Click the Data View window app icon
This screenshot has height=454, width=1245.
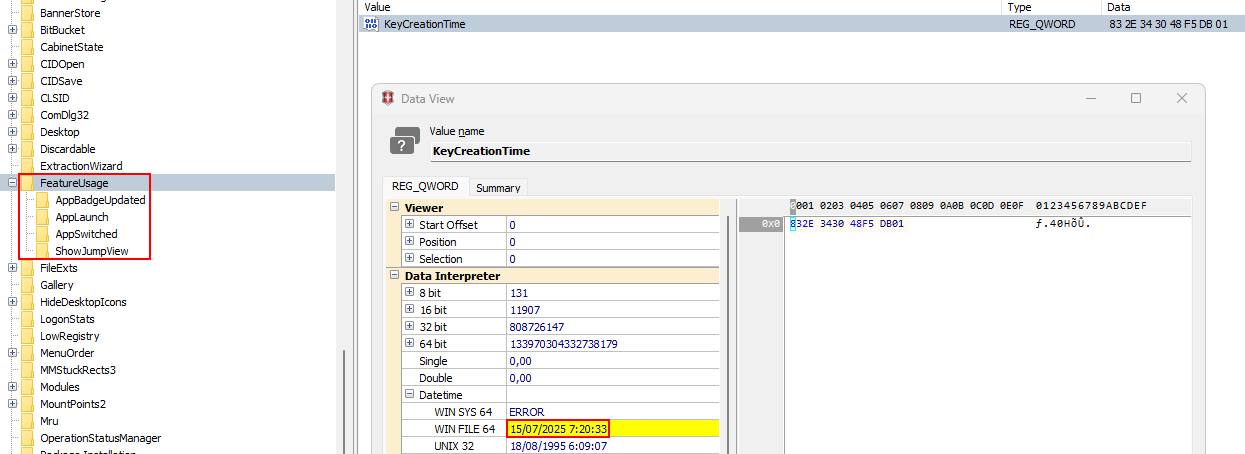pos(388,98)
